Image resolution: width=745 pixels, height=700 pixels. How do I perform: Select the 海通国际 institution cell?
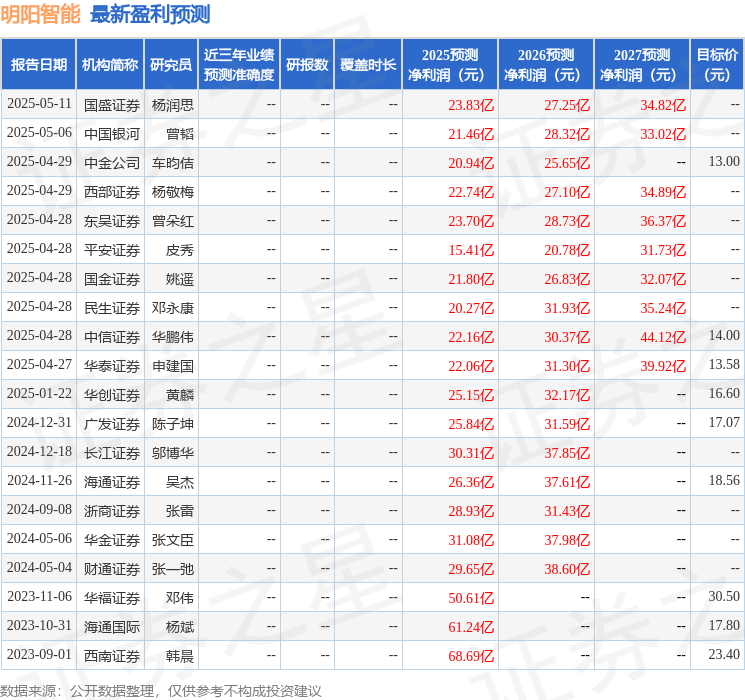112,627
